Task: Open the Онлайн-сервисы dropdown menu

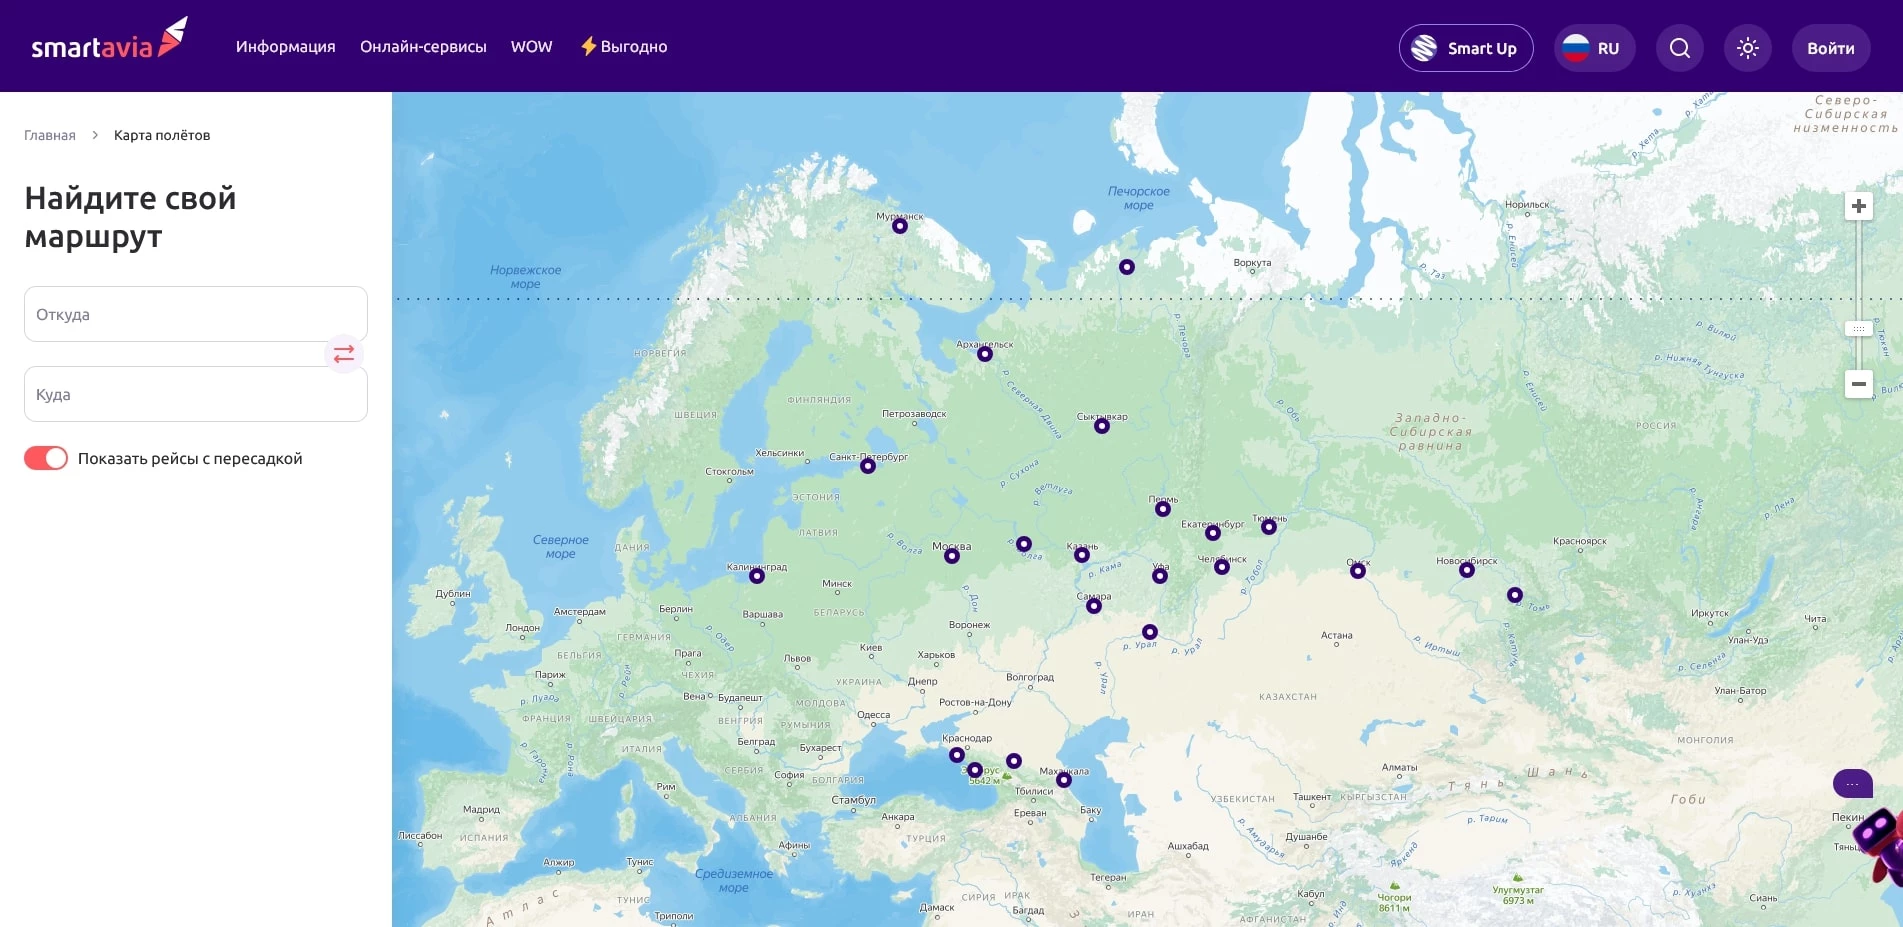Action: click(423, 46)
